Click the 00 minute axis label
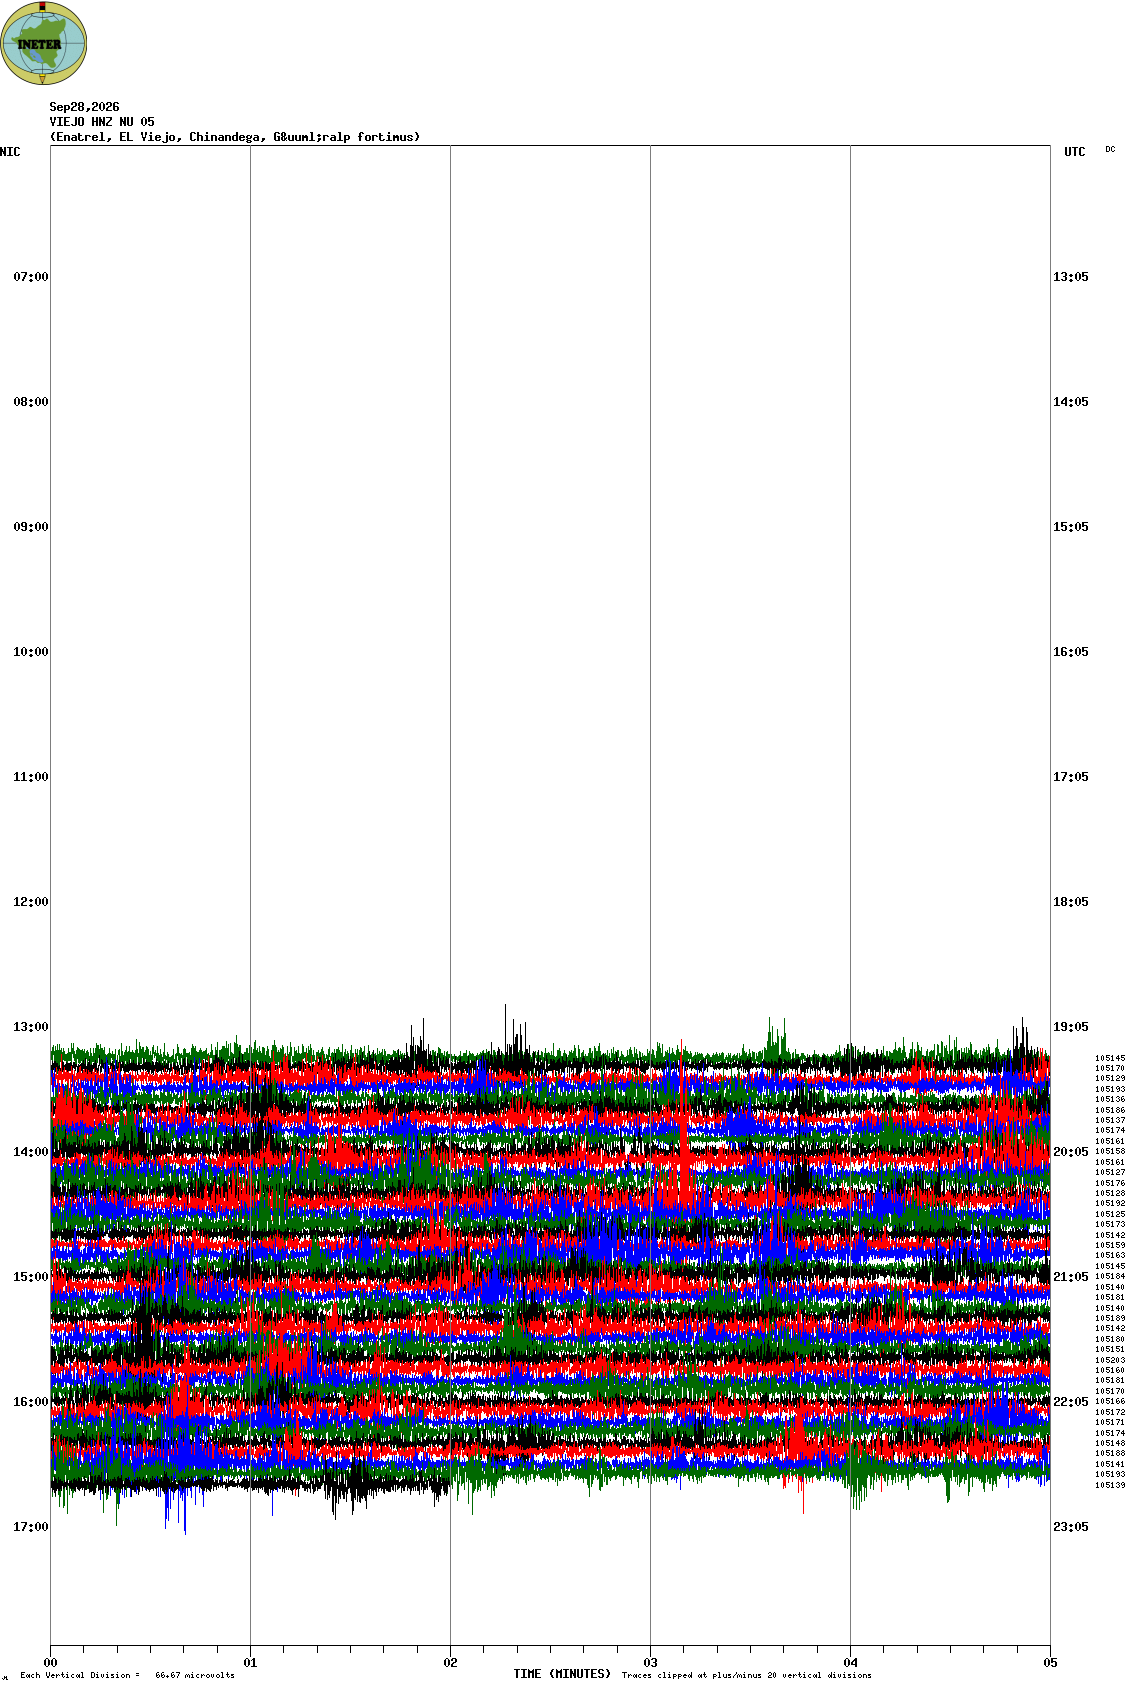 click(x=50, y=1663)
